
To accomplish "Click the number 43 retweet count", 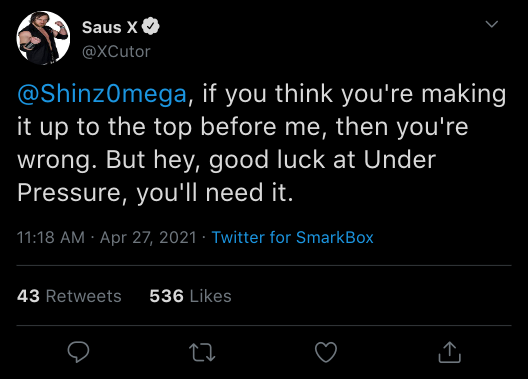I will [x=28, y=296].
